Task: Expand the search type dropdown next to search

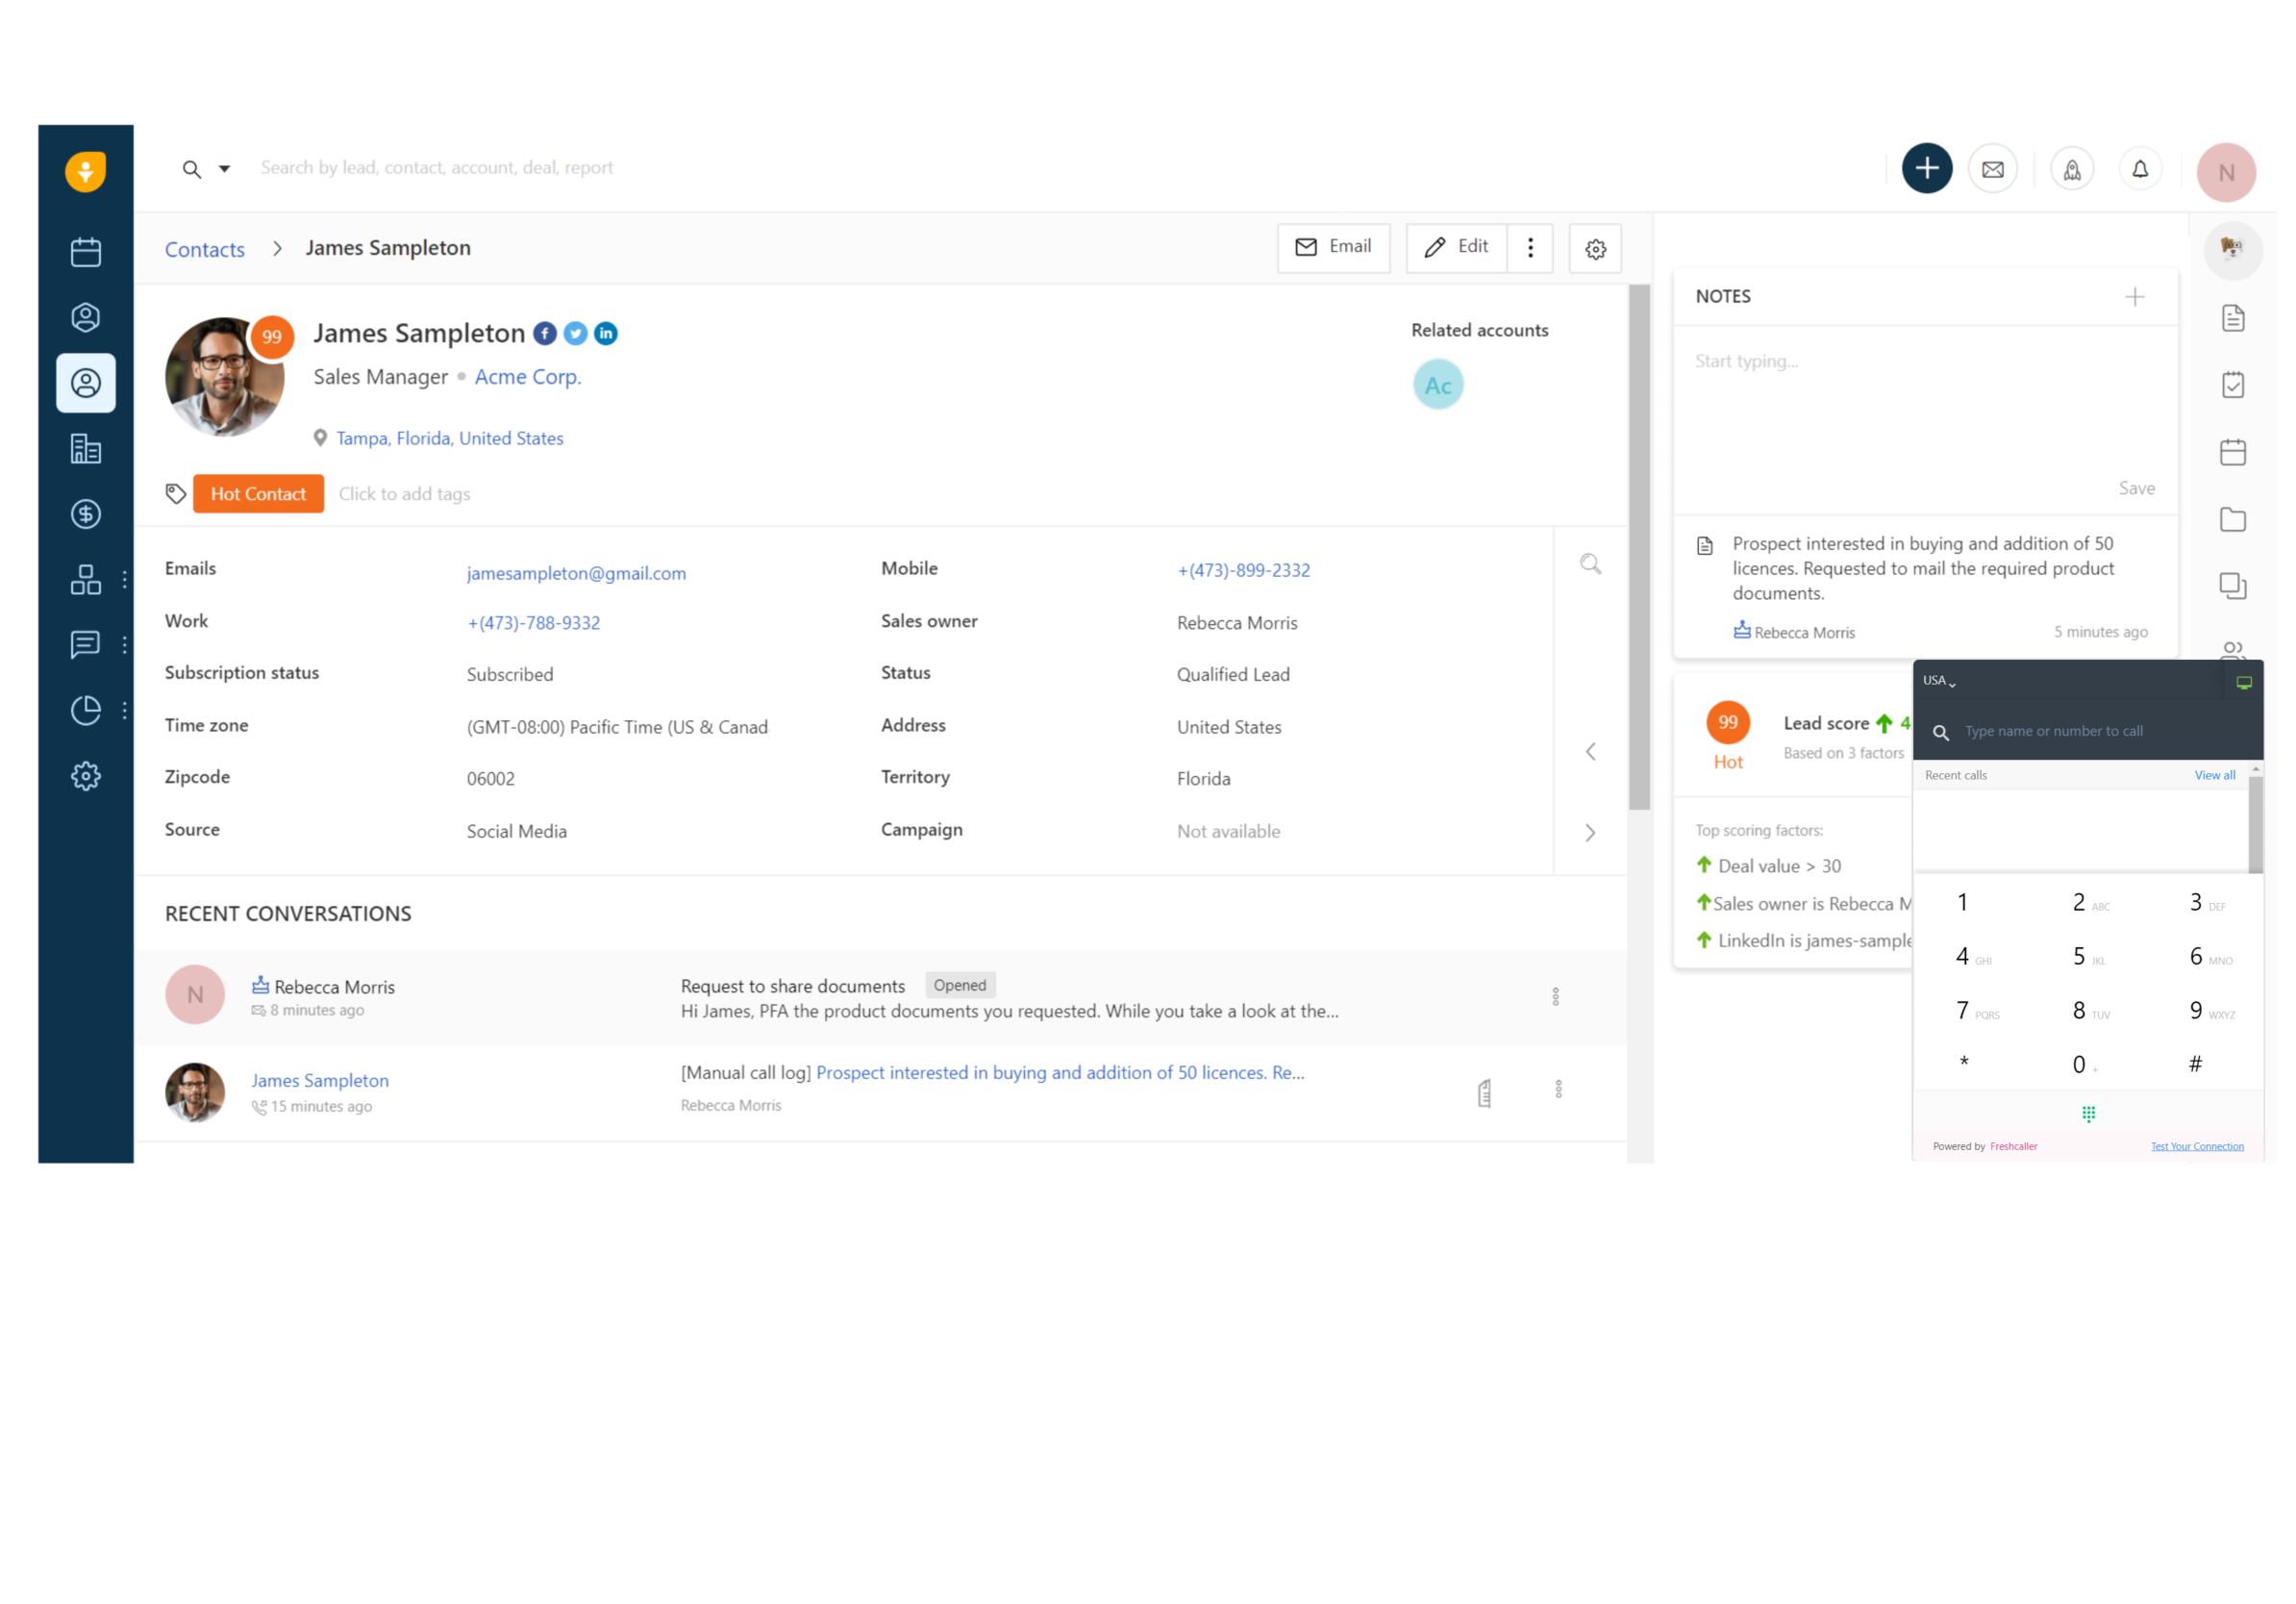Action: 224,168
